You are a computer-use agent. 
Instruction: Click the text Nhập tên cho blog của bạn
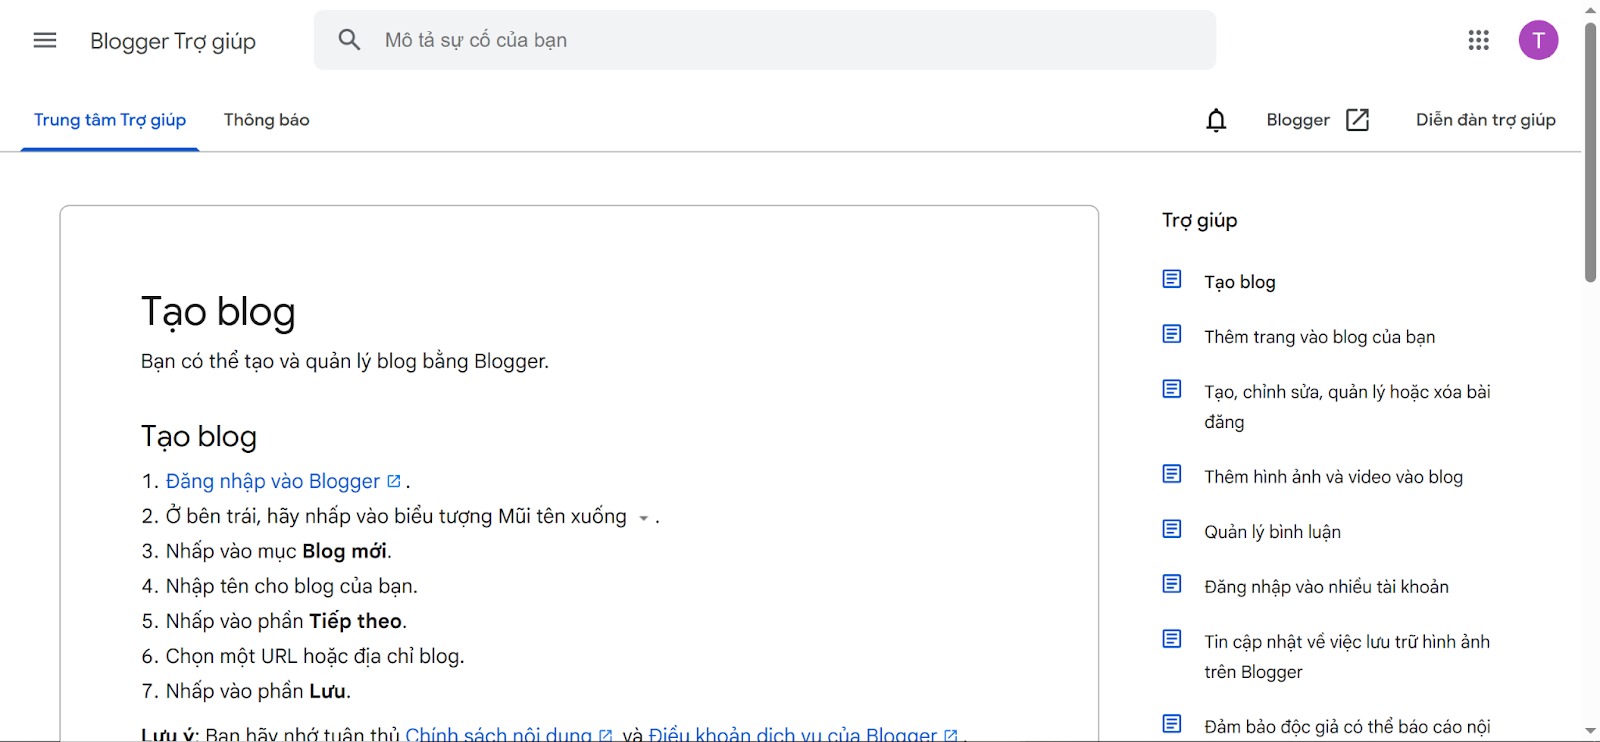[292, 586]
